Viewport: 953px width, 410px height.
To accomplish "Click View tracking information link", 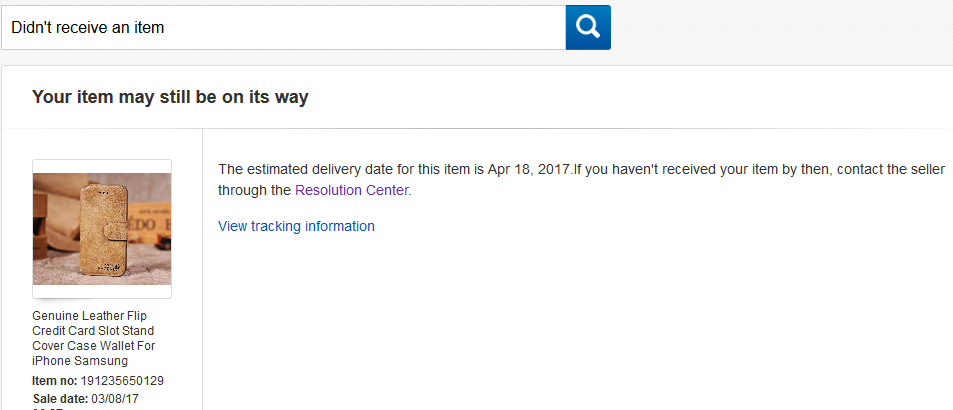I will (x=296, y=226).
